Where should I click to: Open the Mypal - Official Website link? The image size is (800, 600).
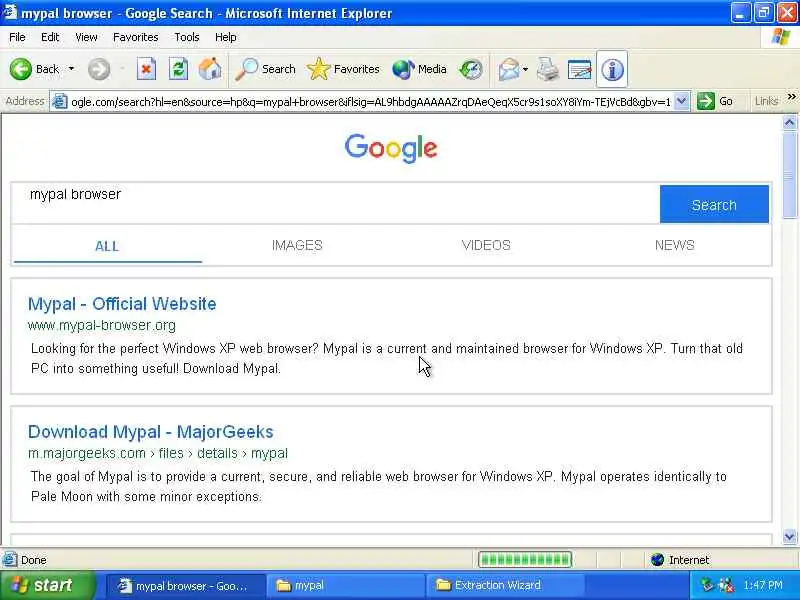[x=122, y=304]
